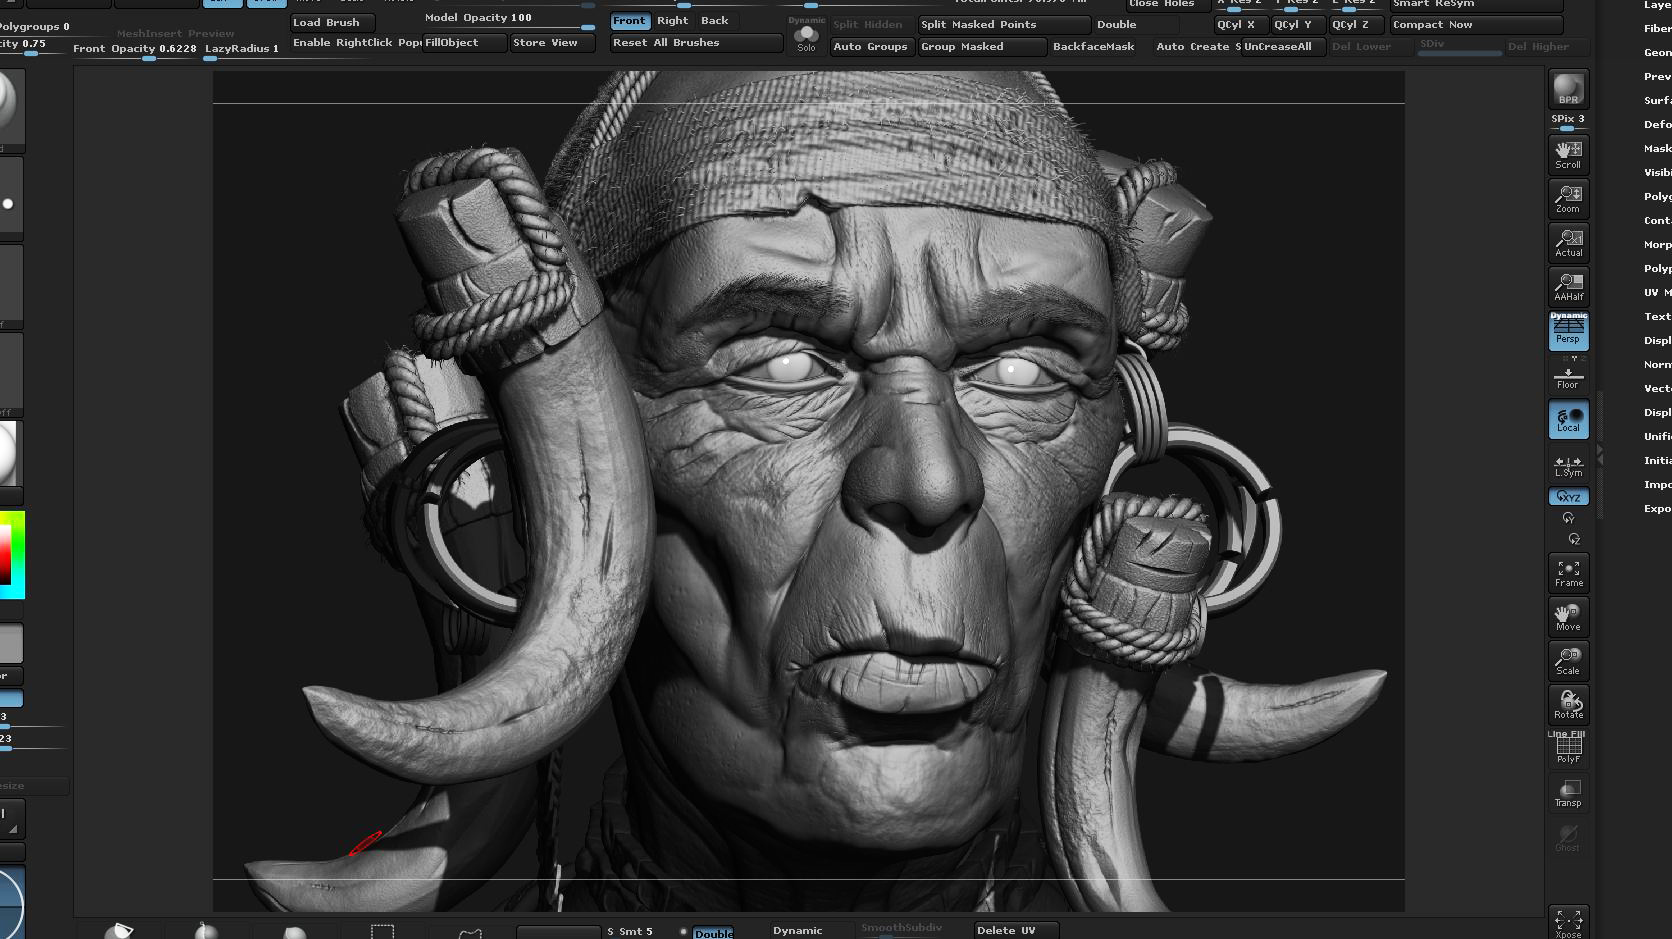Select the Front view
This screenshot has height=939, width=1672.
coord(630,21)
